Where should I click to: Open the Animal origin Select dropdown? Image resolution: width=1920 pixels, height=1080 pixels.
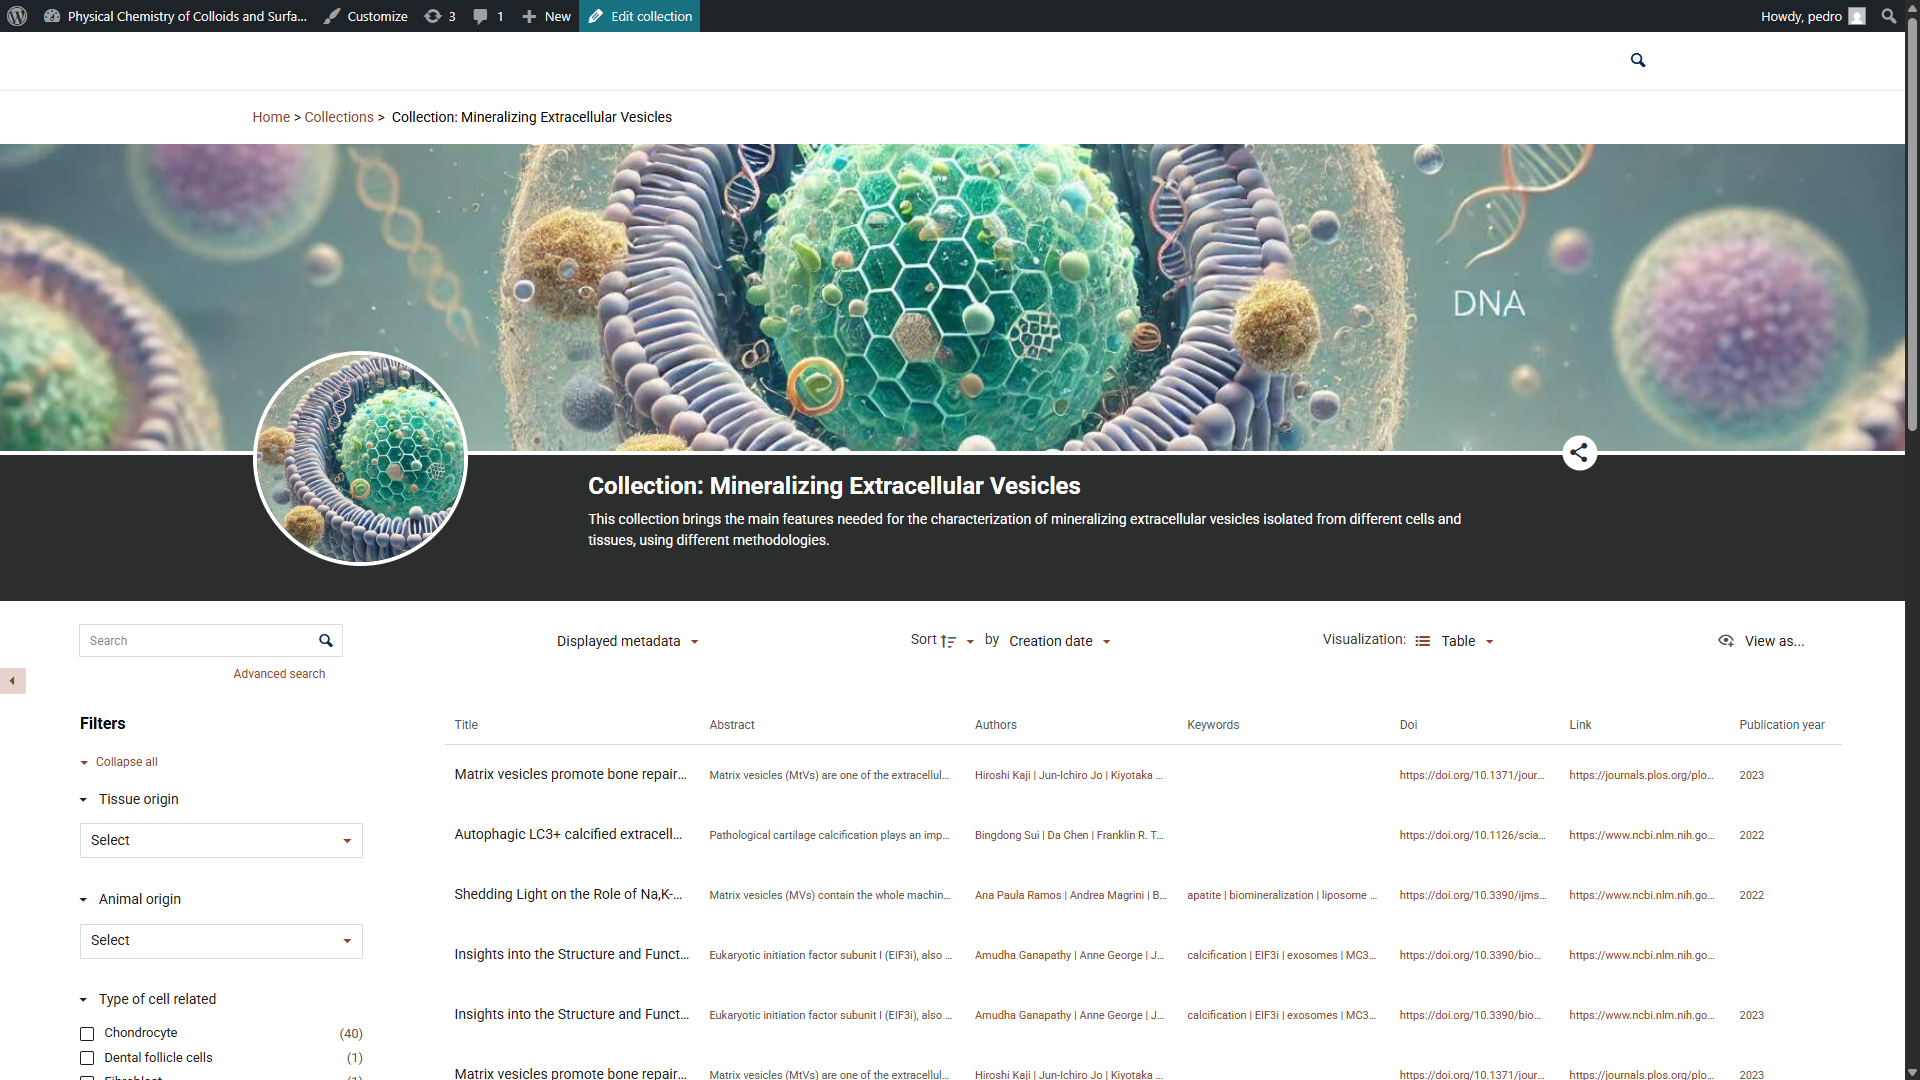(221, 941)
